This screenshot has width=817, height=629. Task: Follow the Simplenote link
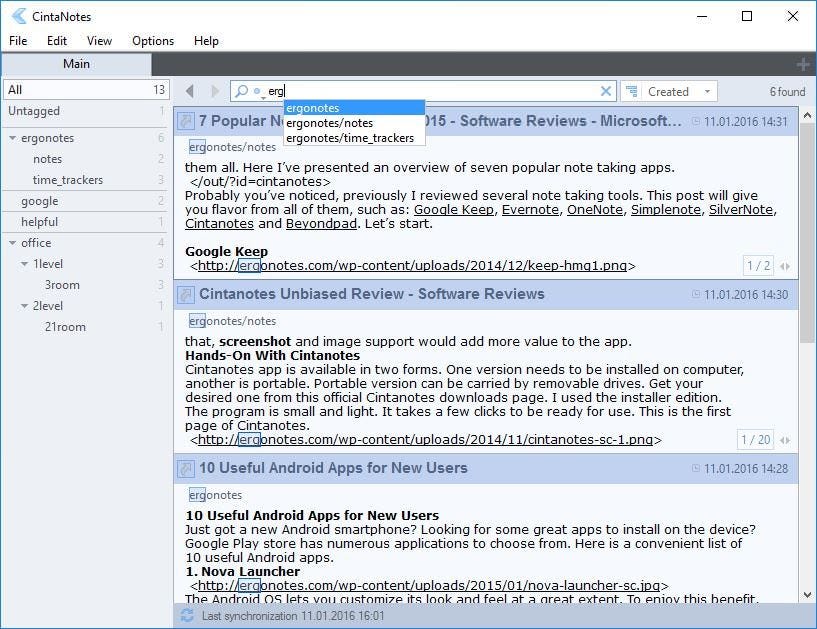pyautogui.click(x=666, y=209)
